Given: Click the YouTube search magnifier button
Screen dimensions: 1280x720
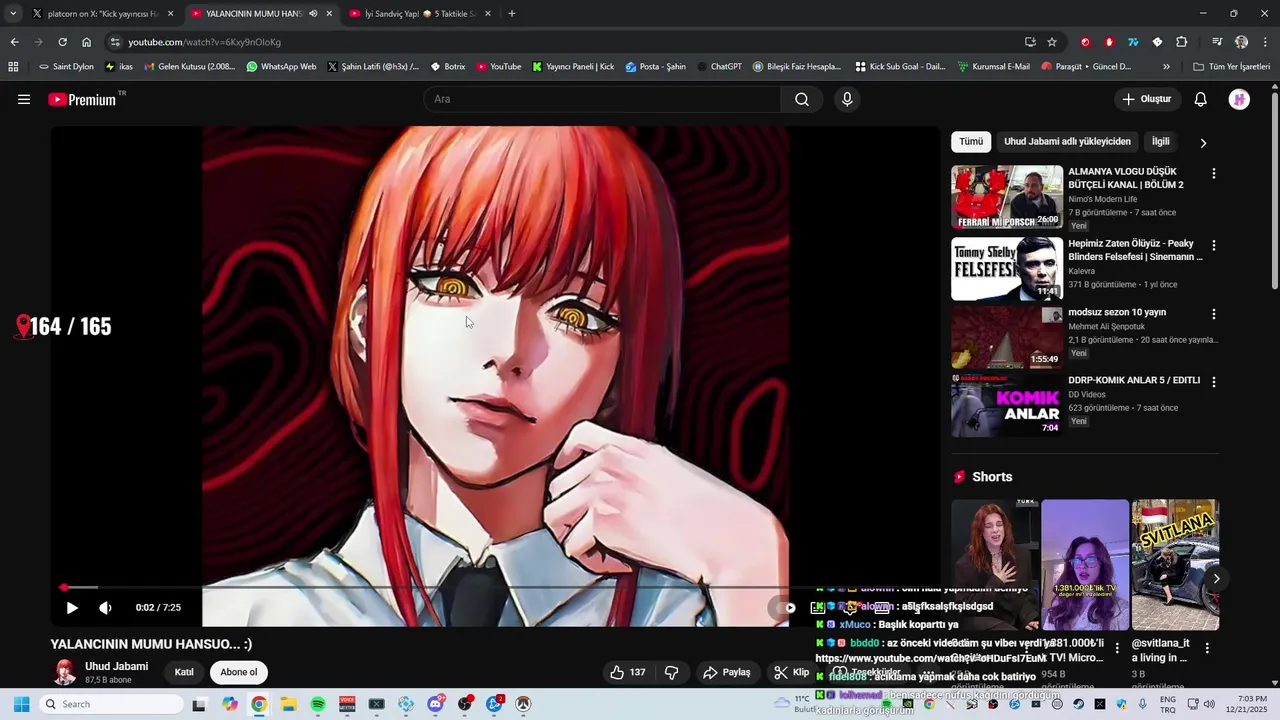Looking at the screenshot, I should click(x=802, y=99).
